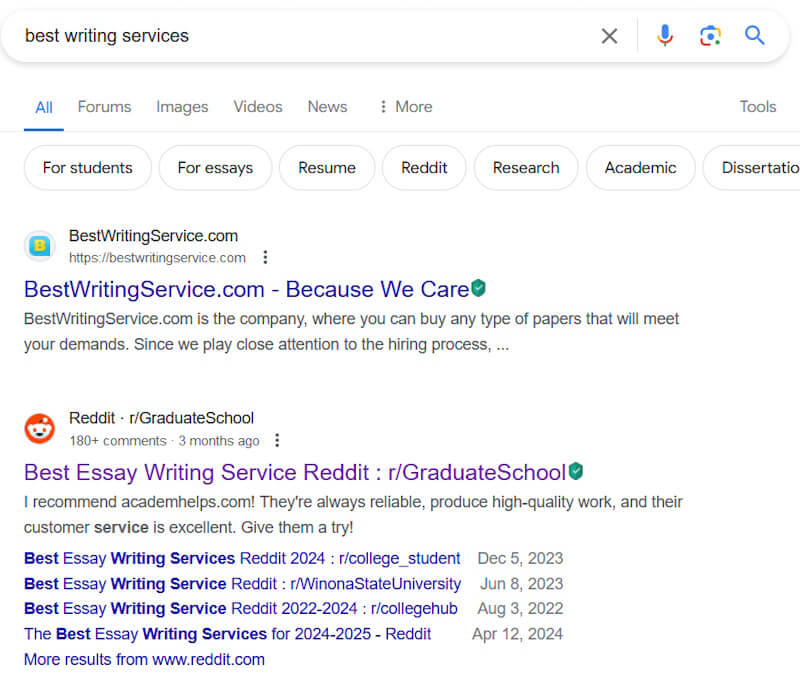This screenshot has height=686, width=800.
Task: Open BestWritingService.com - Because We Care result
Action: (246, 289)
